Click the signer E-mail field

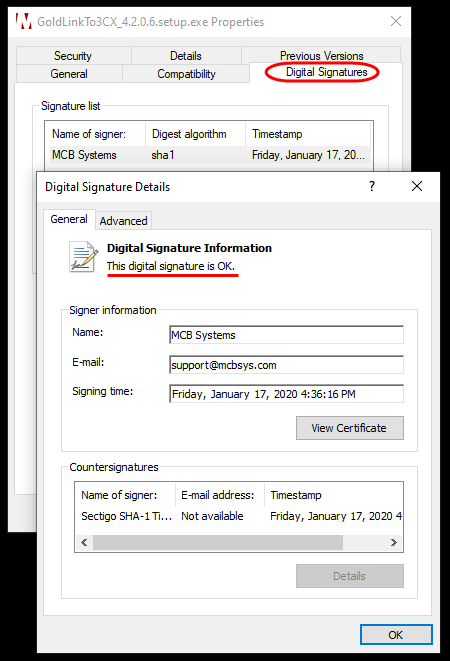(286, 365)
